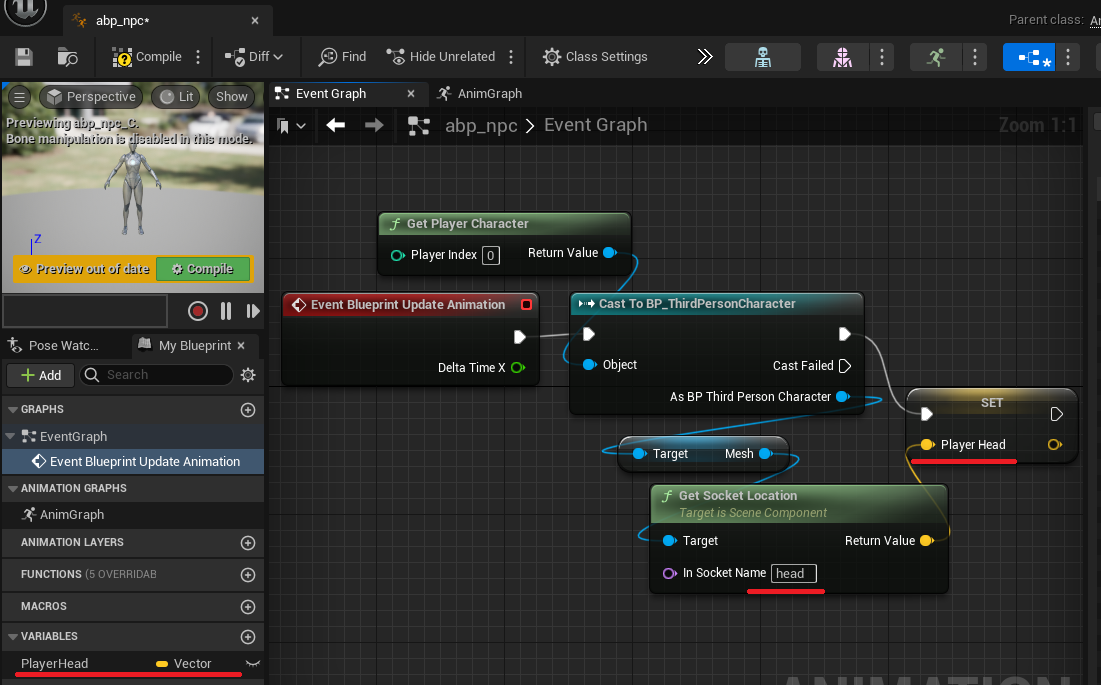The height and width of the screenshot is (685, 1101).
Task: Add a new variable
Action: tap(248, 637)
